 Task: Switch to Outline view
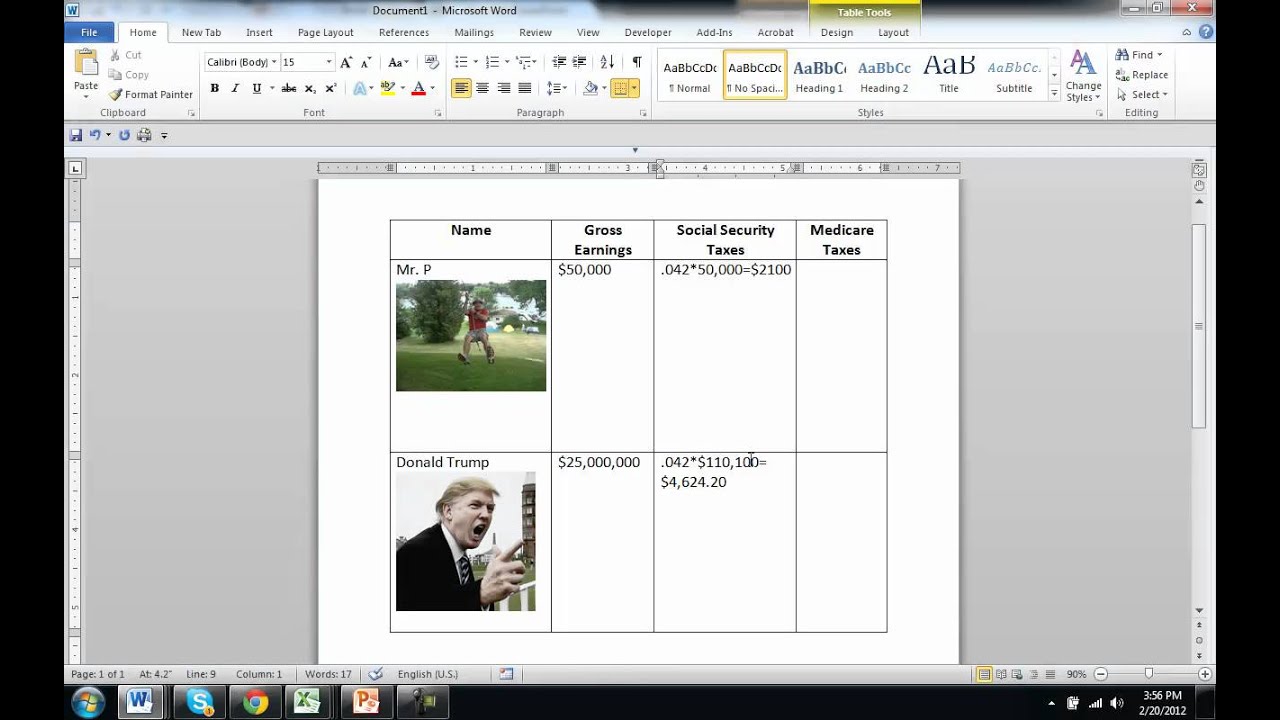1033,674
